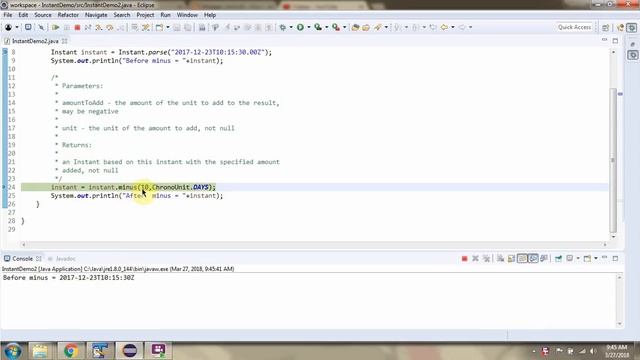Open Chrome from the taskbar
This screenshot has height=360, width=640.
point(71,351)
